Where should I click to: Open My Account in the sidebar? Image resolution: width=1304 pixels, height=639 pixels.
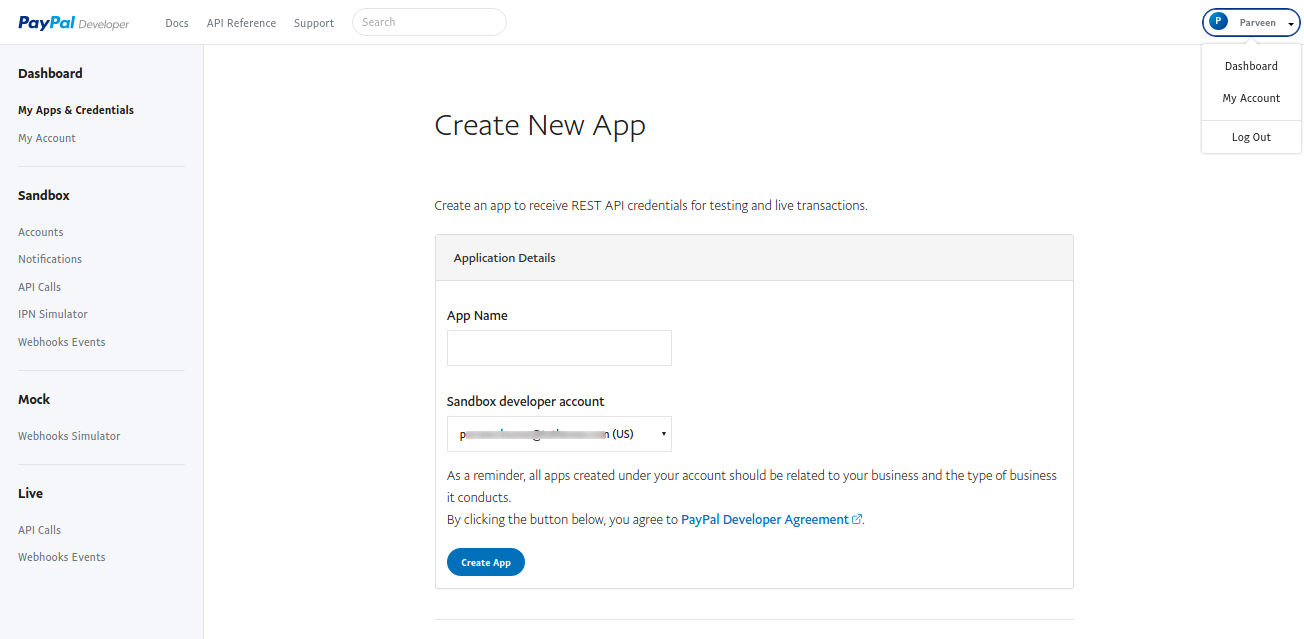click(x=47, y=138)
